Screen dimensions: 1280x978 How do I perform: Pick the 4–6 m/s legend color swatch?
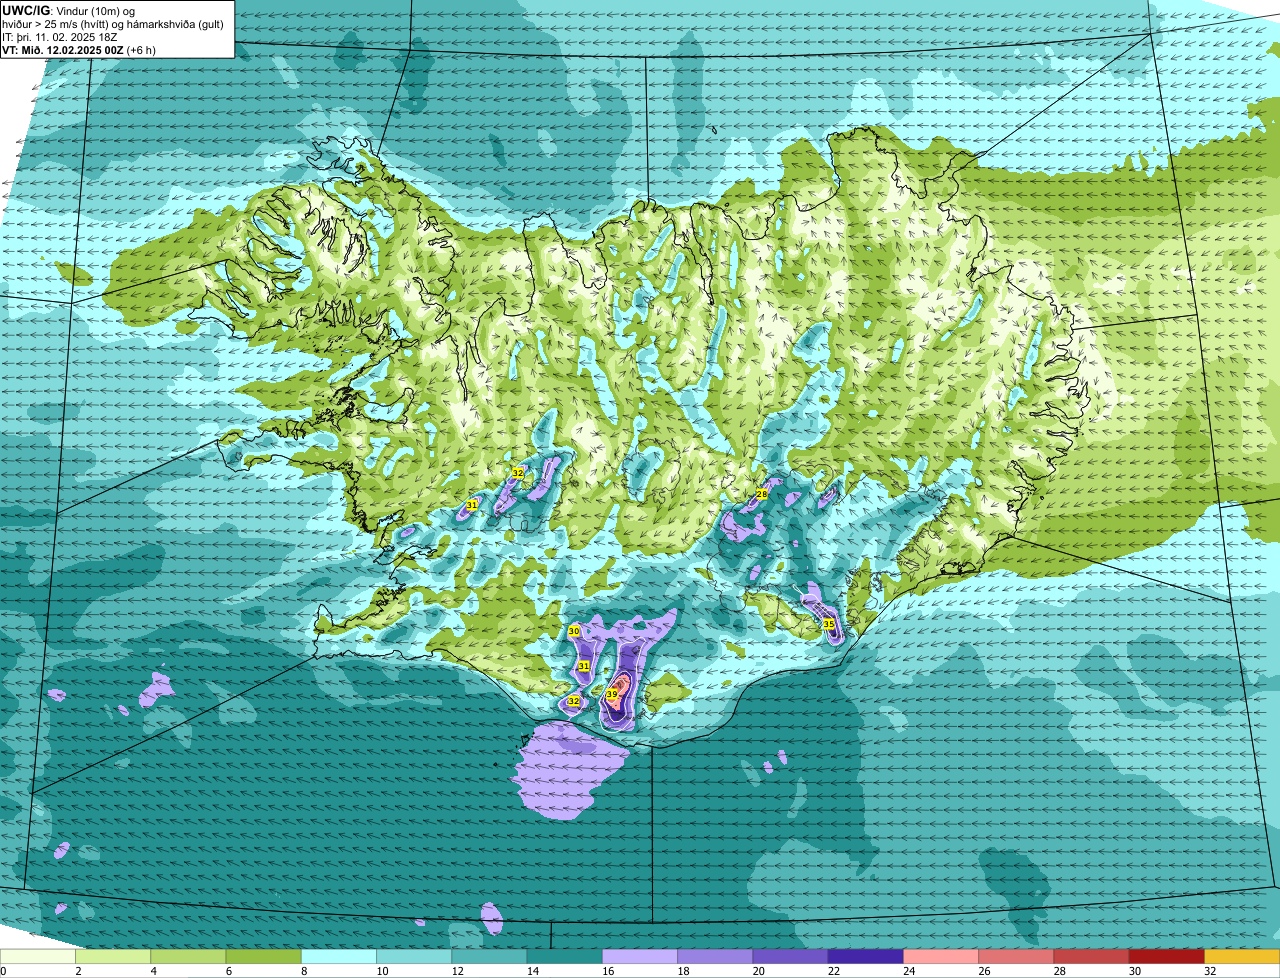coord(188,957)
